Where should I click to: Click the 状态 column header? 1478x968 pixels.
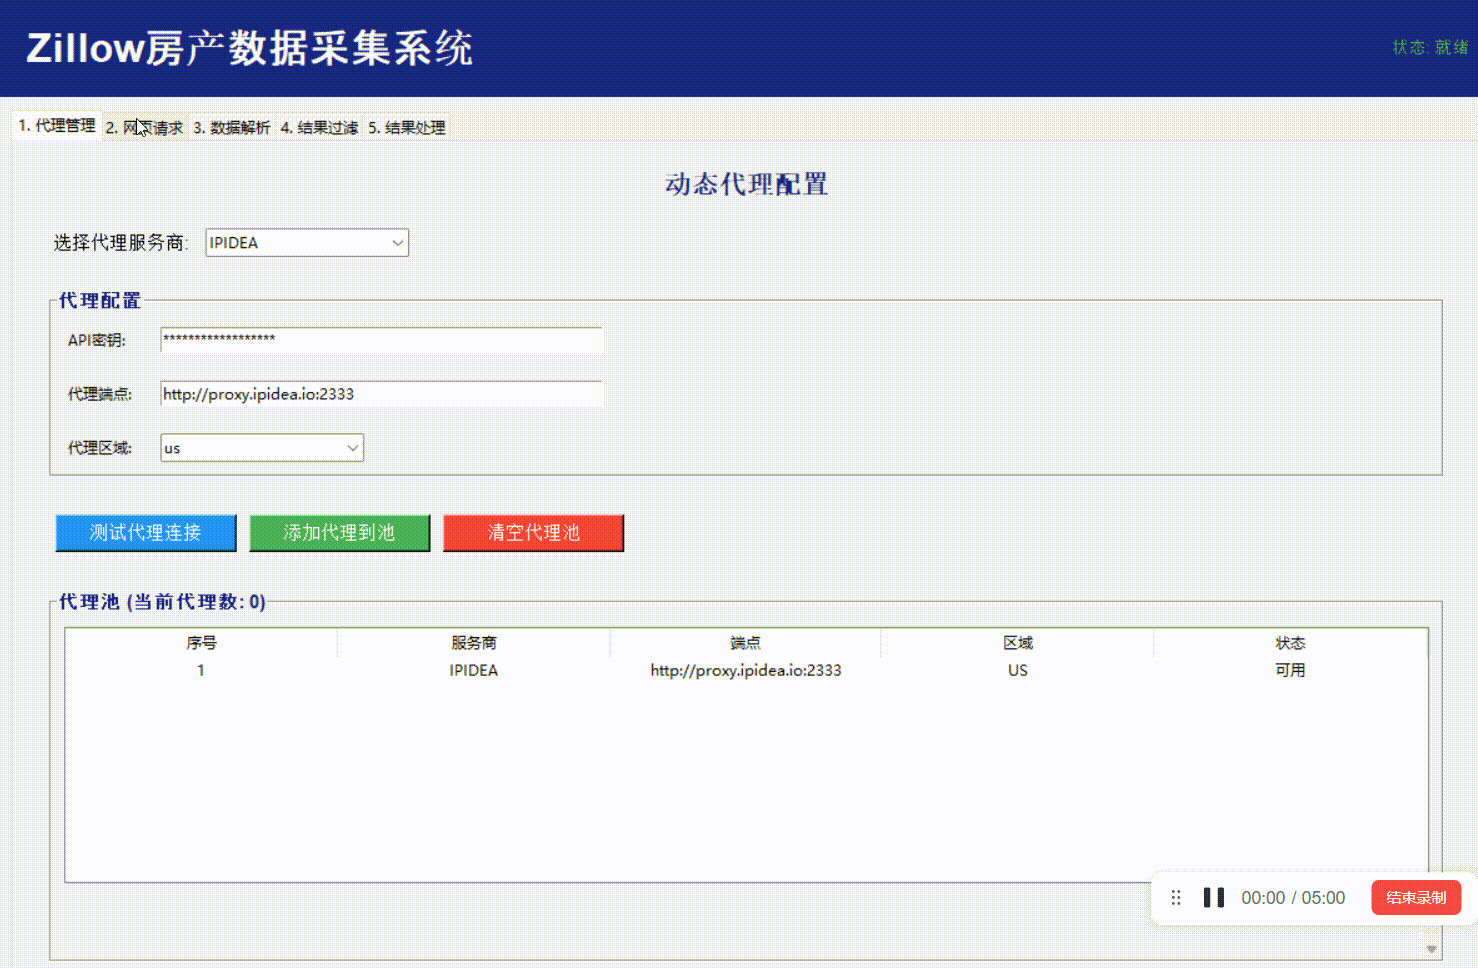coord(1290,643)
